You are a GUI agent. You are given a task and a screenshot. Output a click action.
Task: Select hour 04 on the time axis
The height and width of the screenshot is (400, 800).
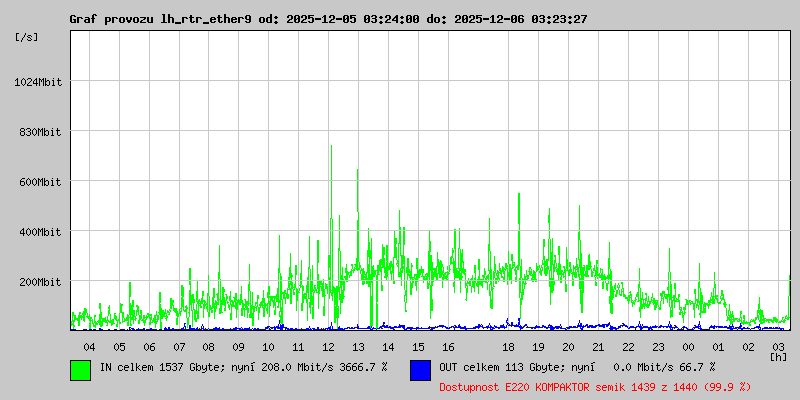coord(89,346)
